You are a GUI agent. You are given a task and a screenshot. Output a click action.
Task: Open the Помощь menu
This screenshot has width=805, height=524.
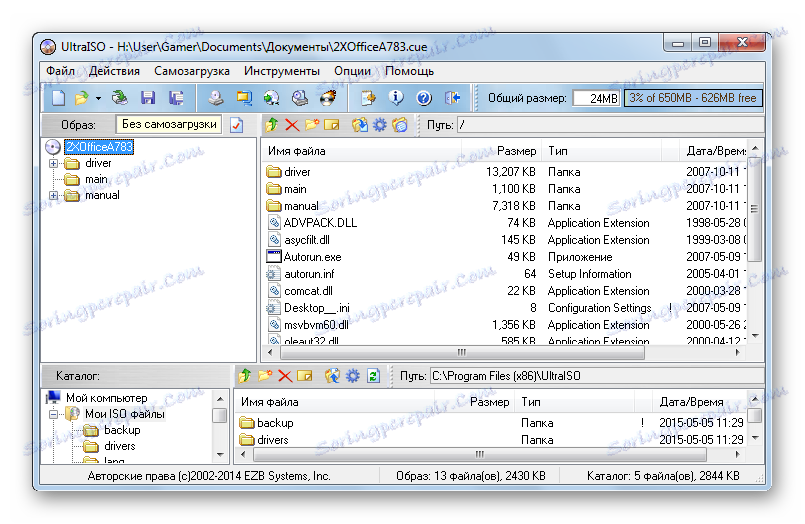pos(409,71)
